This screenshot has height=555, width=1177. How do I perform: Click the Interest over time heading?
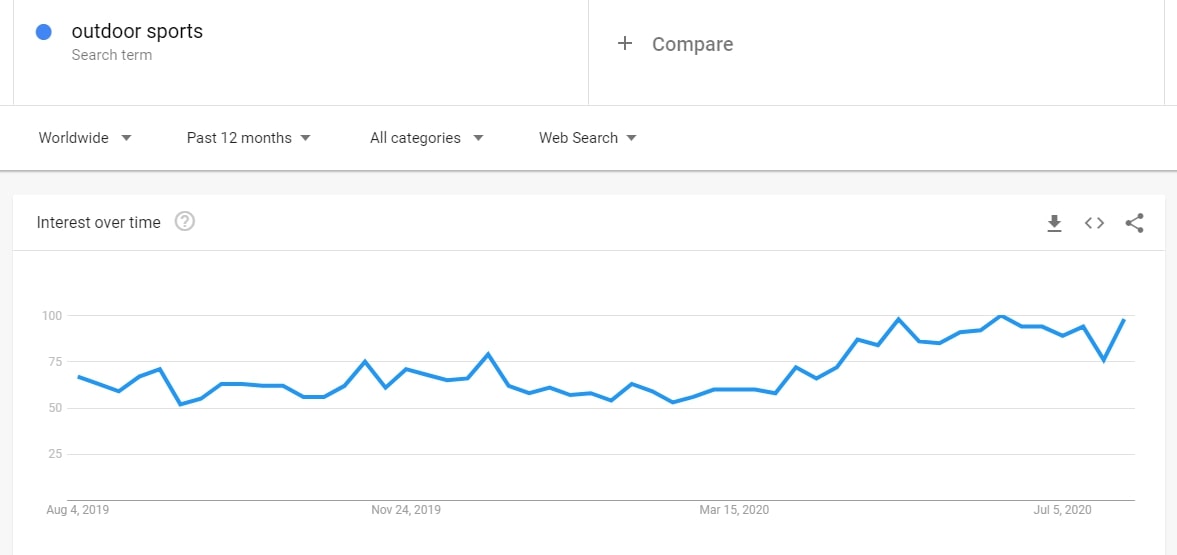[x=98, y=223]
